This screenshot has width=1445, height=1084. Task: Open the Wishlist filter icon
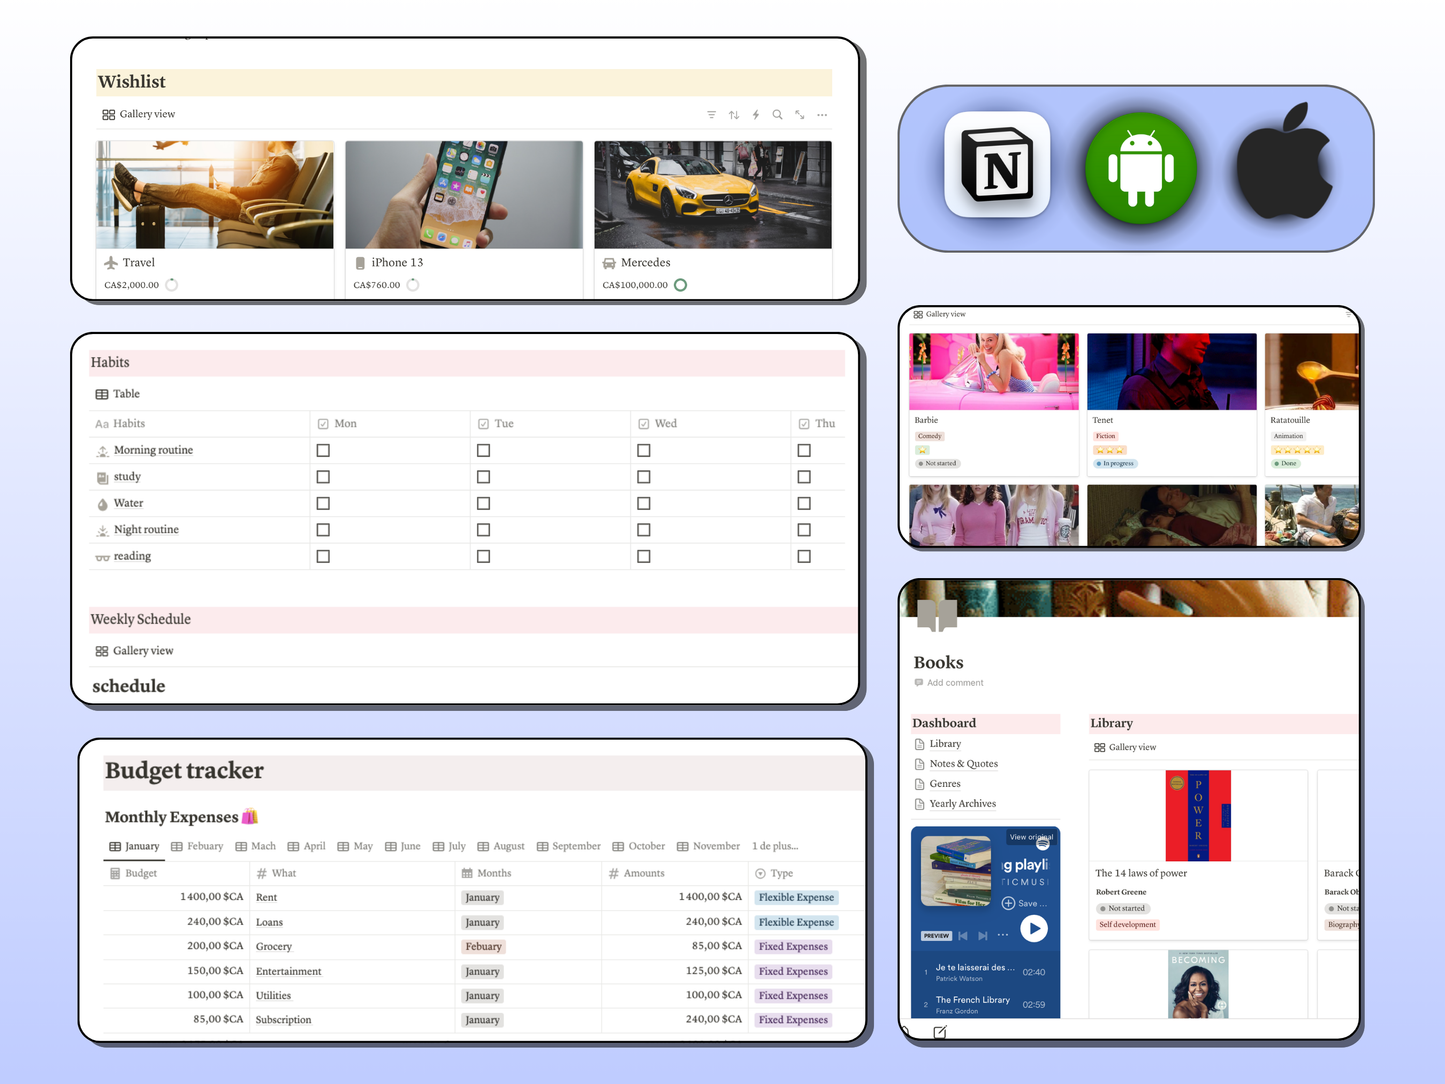(x=711, y=115)
